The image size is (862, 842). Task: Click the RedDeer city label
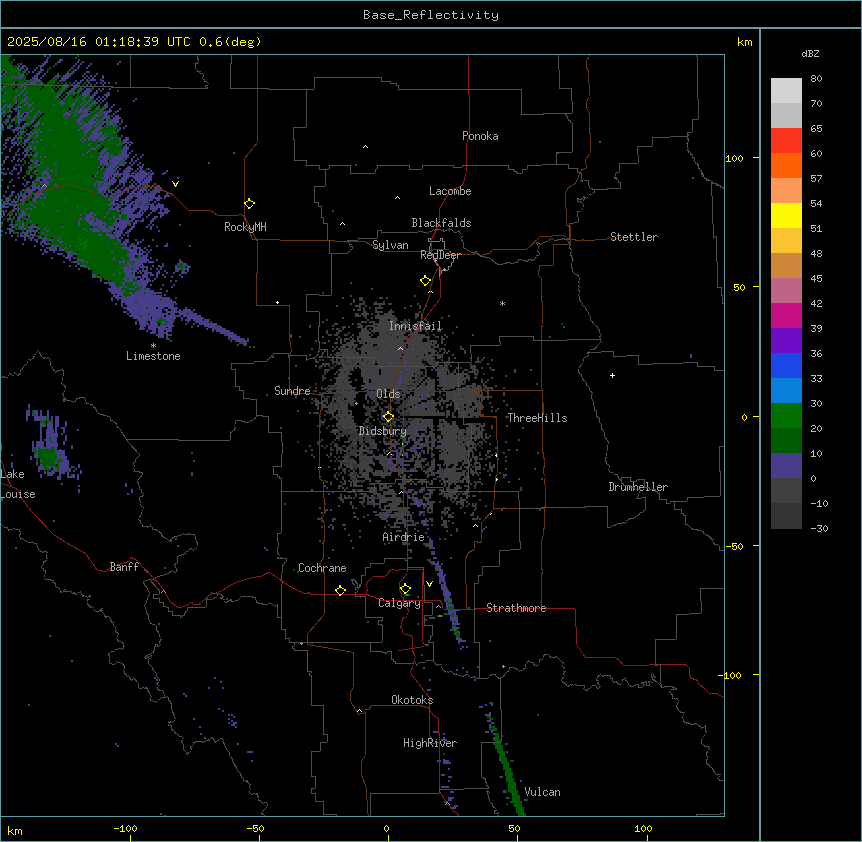(x=440, y=255)
